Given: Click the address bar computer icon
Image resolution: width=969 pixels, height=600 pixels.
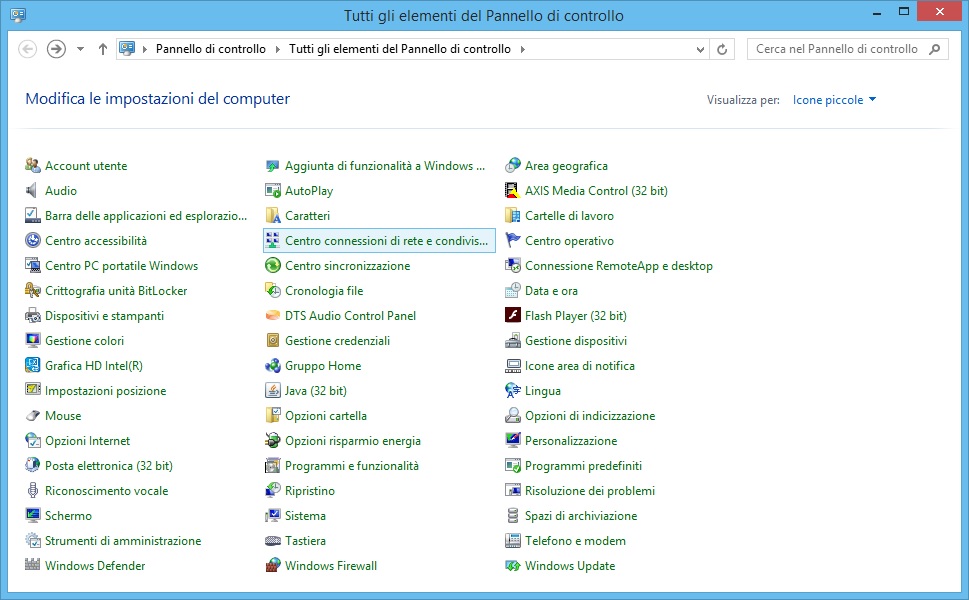Looking at the screenshot, I should [127, 49].
